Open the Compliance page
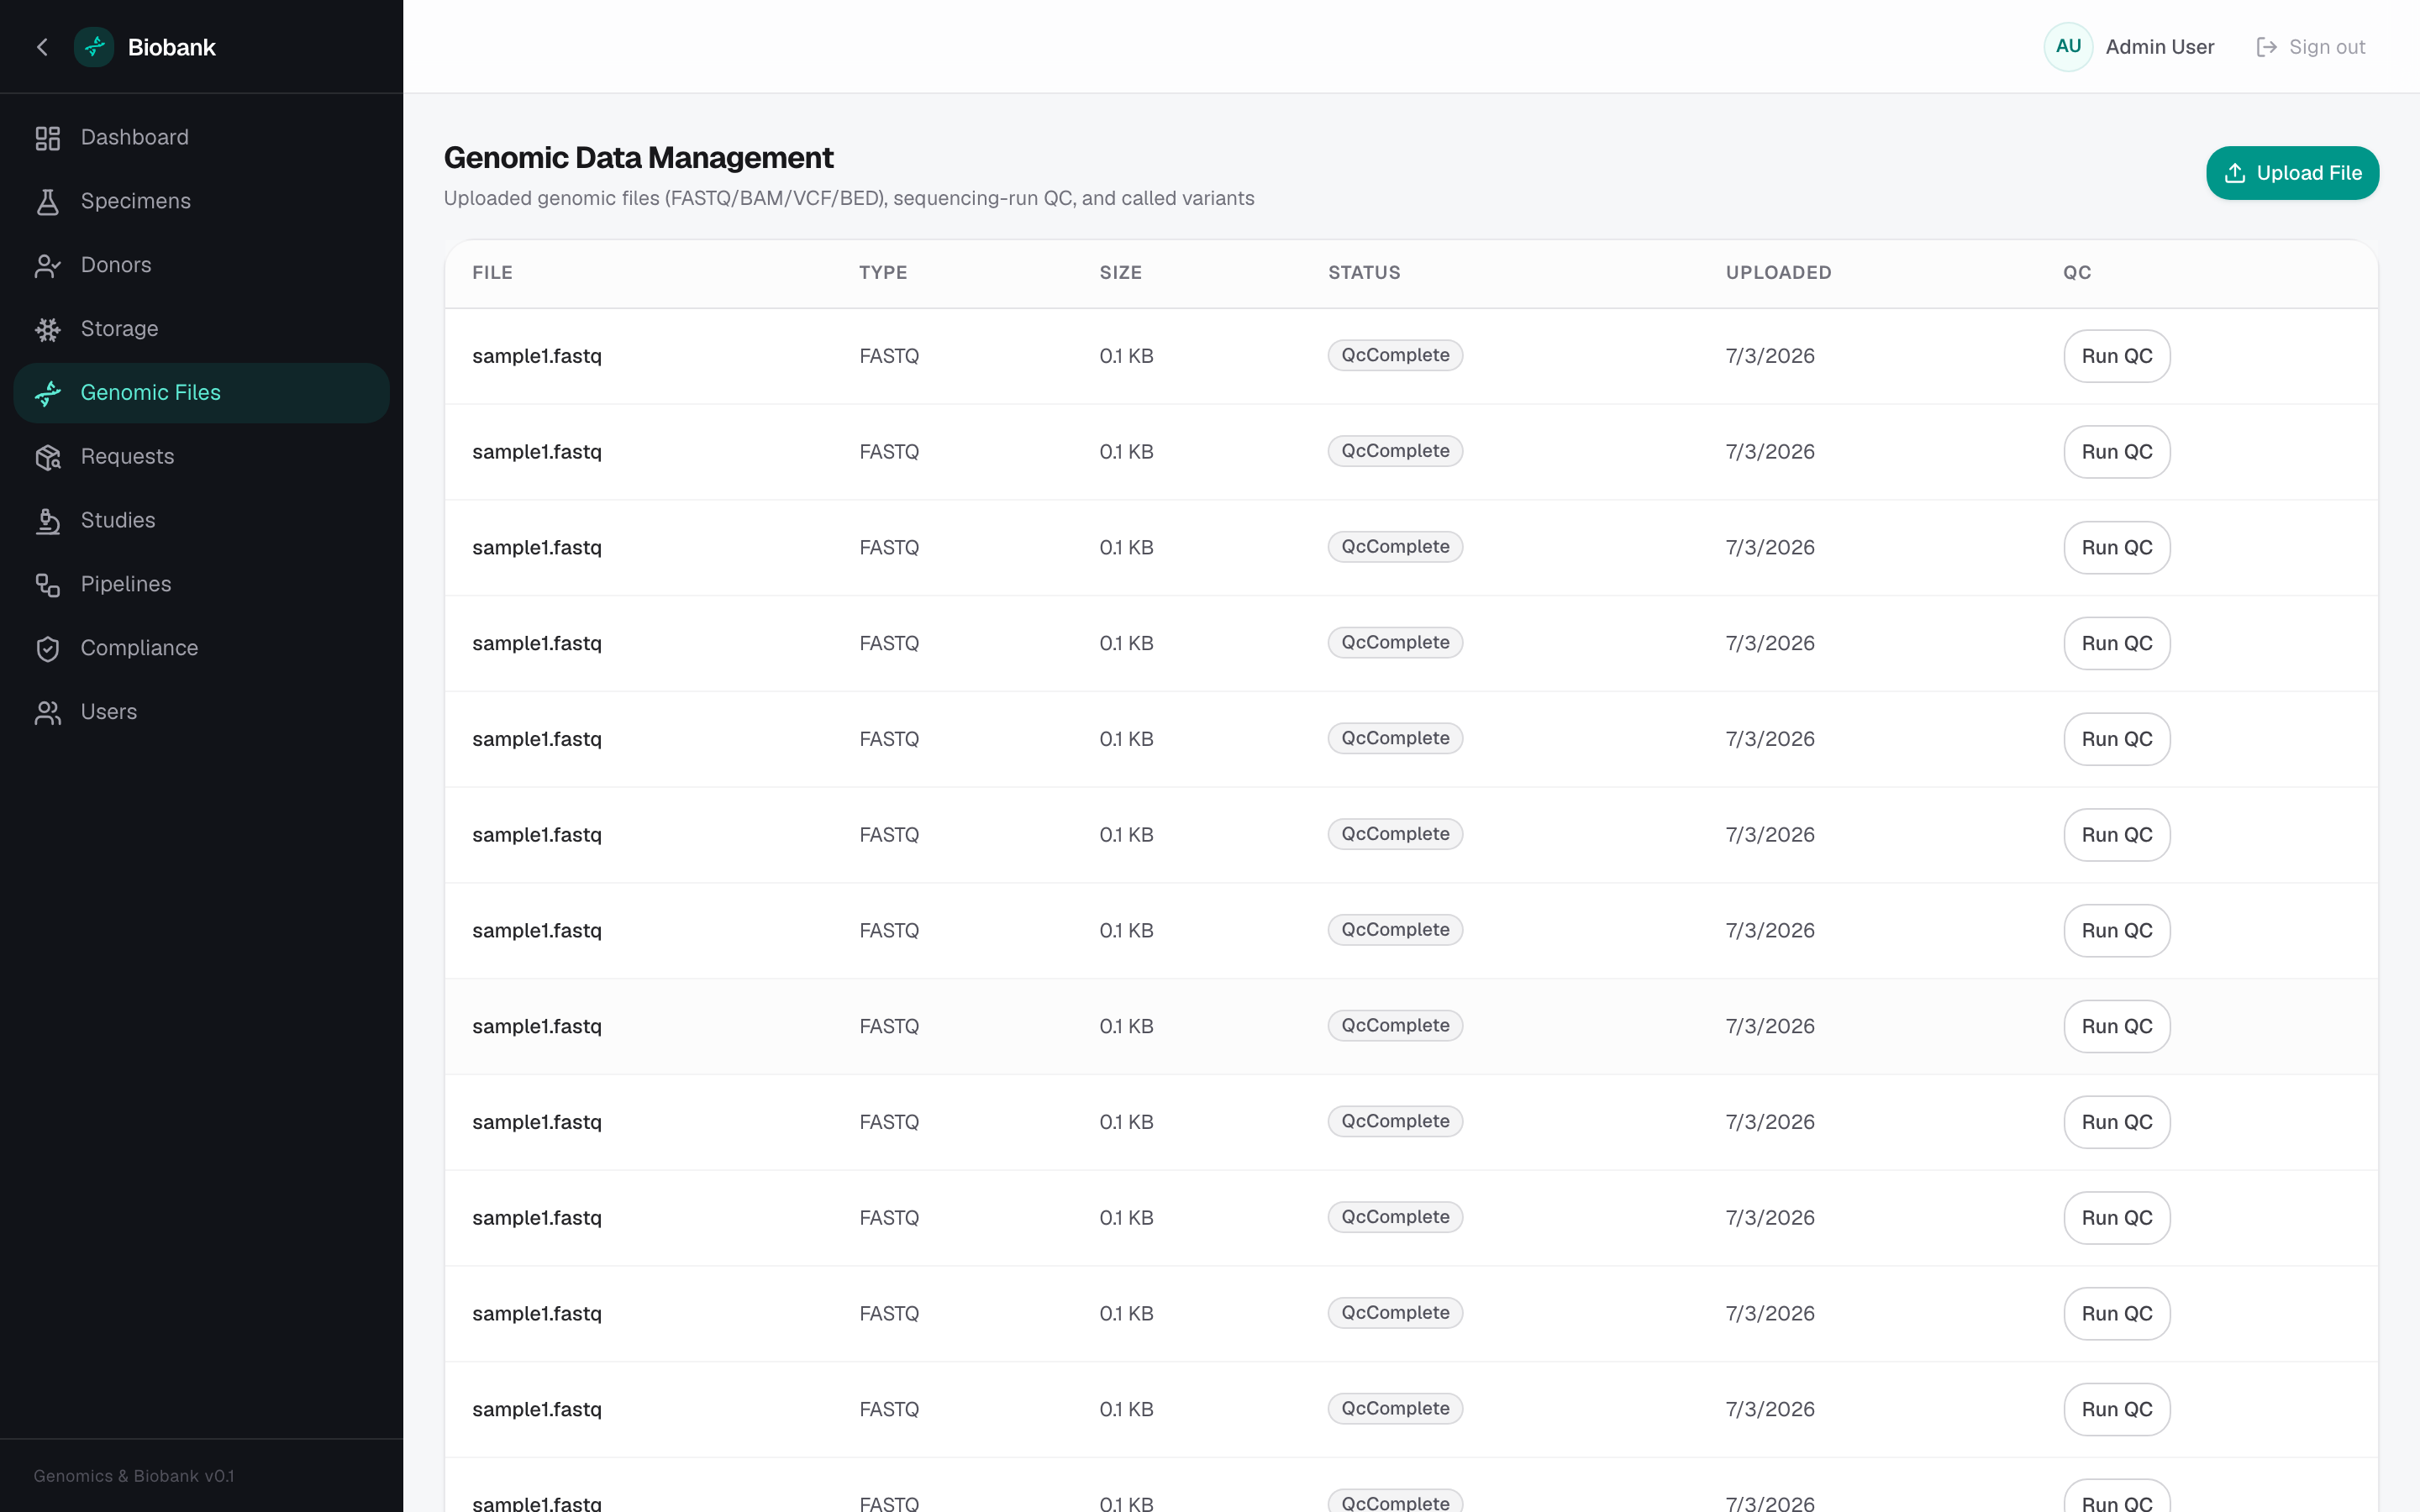The image size is (2420, 1512). click(201, 649)
